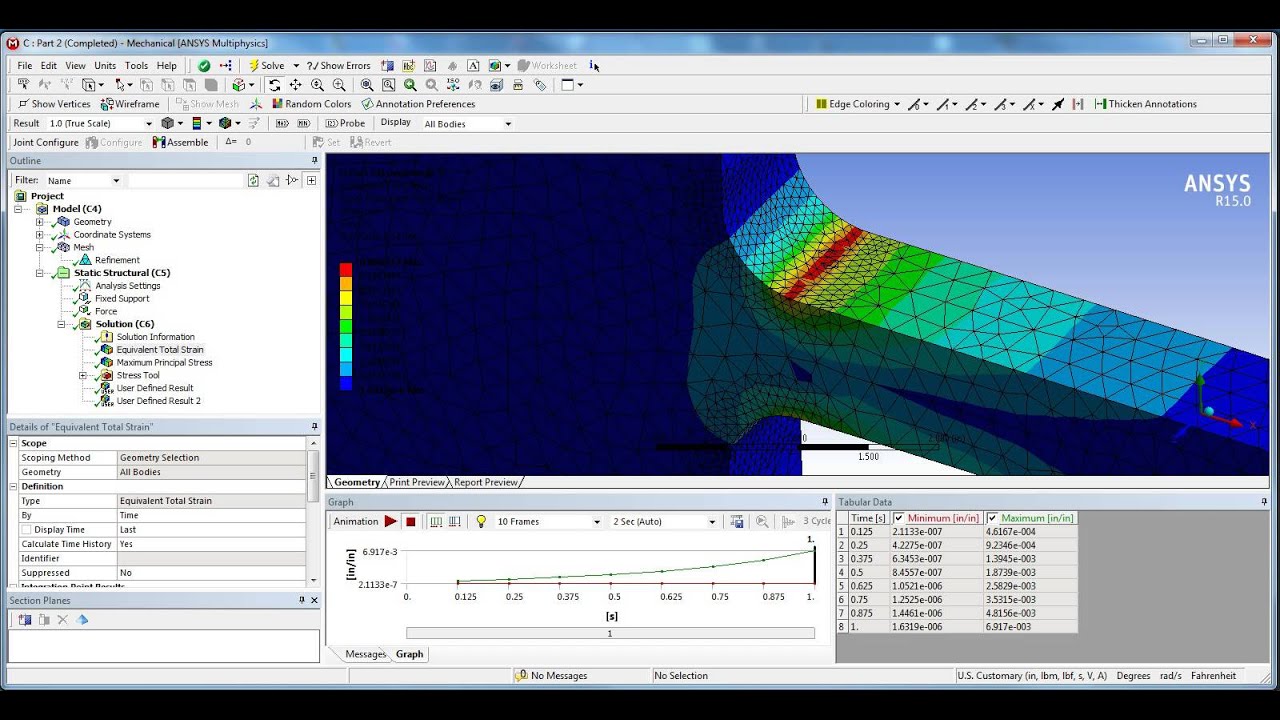Open the 2 Sec (Auto) dropdown

coord(712,522)
